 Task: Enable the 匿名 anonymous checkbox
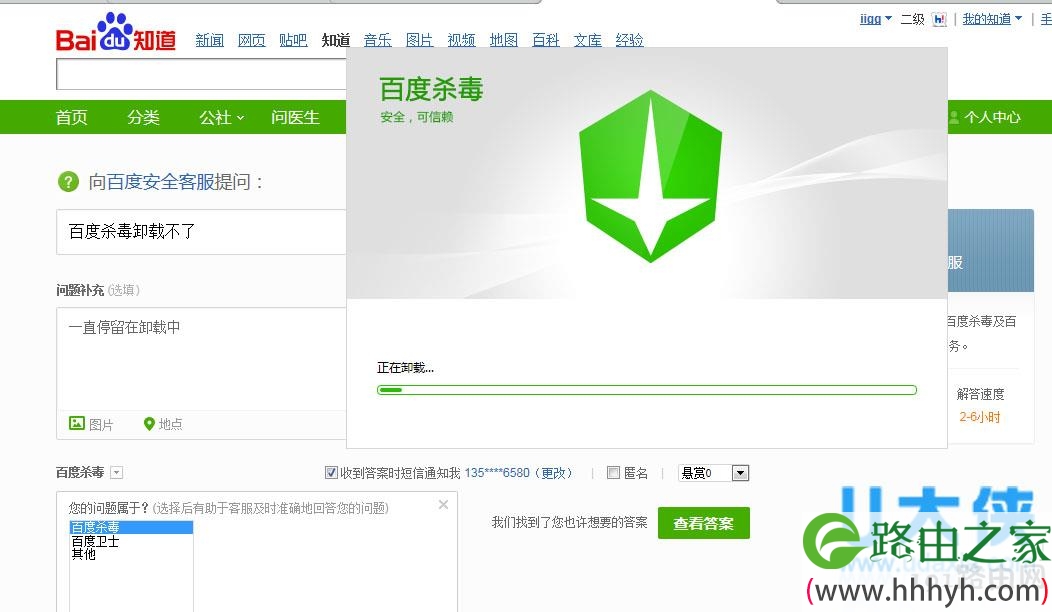(614, 472)
